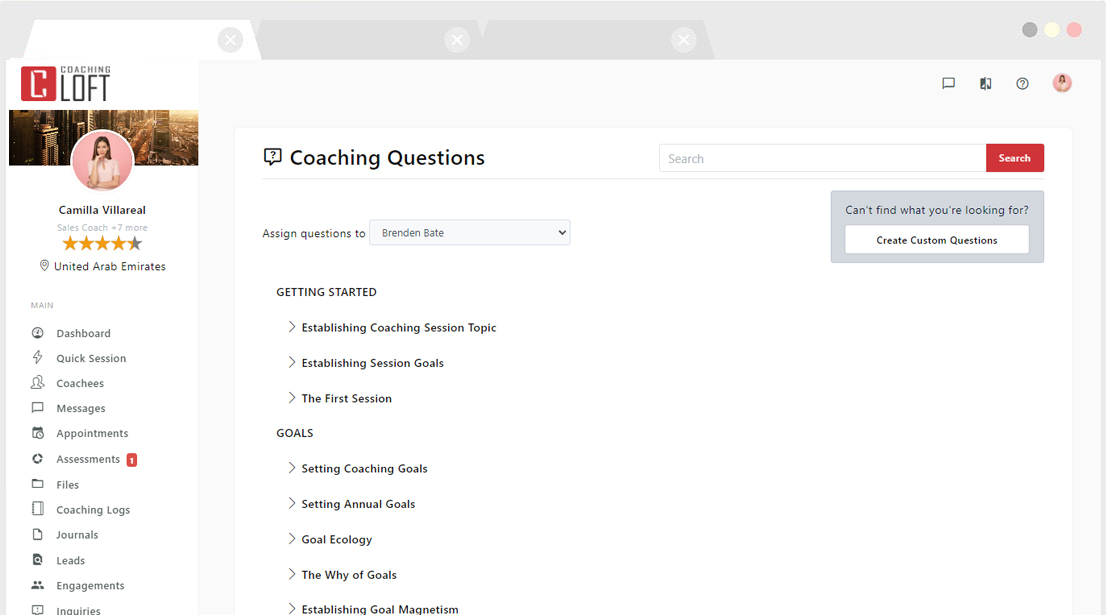
Task: Open Assessments in the sidebar menu
Action: tap(88, 459)
